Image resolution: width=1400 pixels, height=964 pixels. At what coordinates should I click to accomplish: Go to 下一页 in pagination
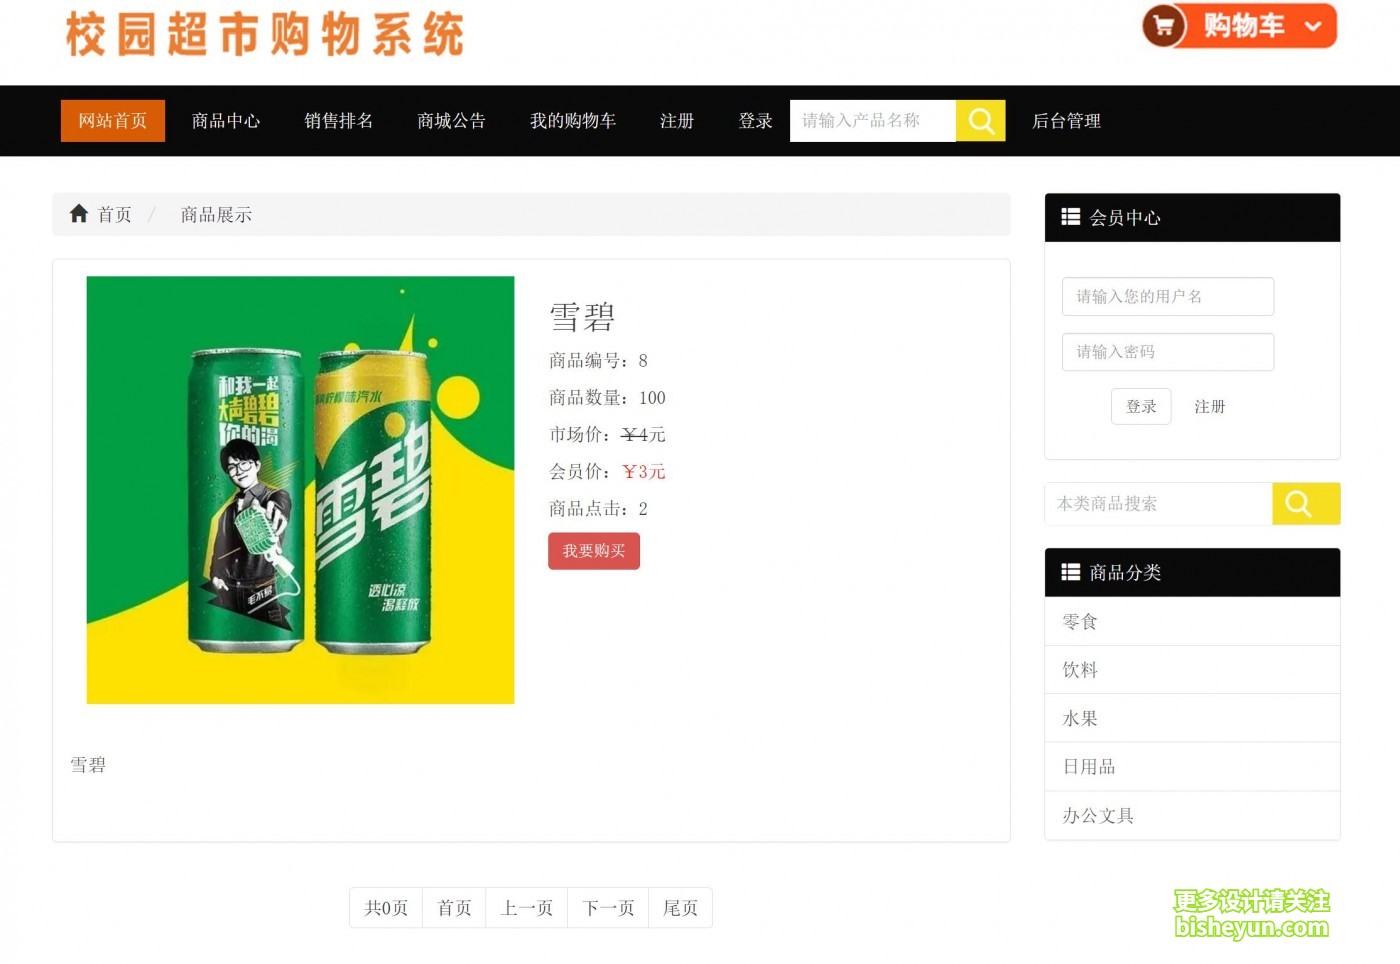click(x=608, y=908)
